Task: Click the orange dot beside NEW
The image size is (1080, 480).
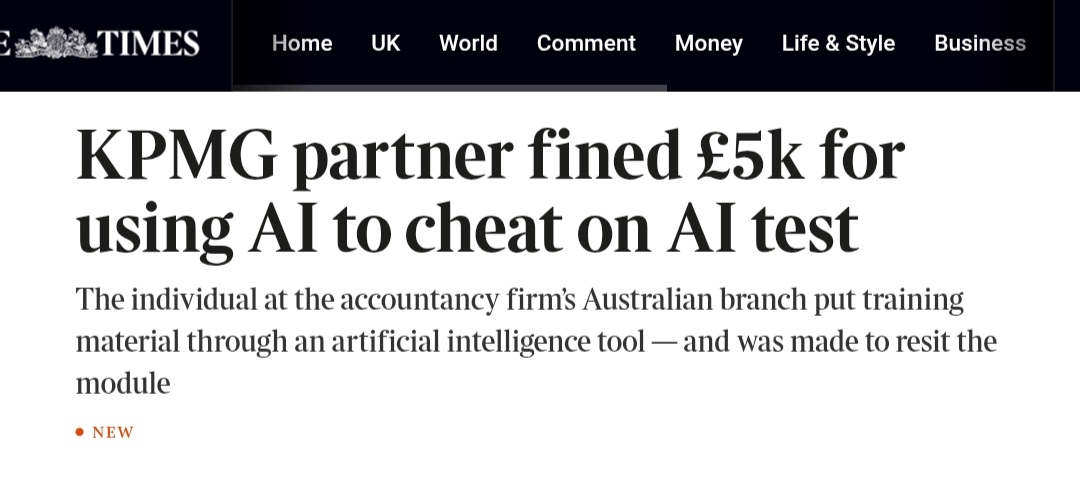Action: click(x=80, y=433)
